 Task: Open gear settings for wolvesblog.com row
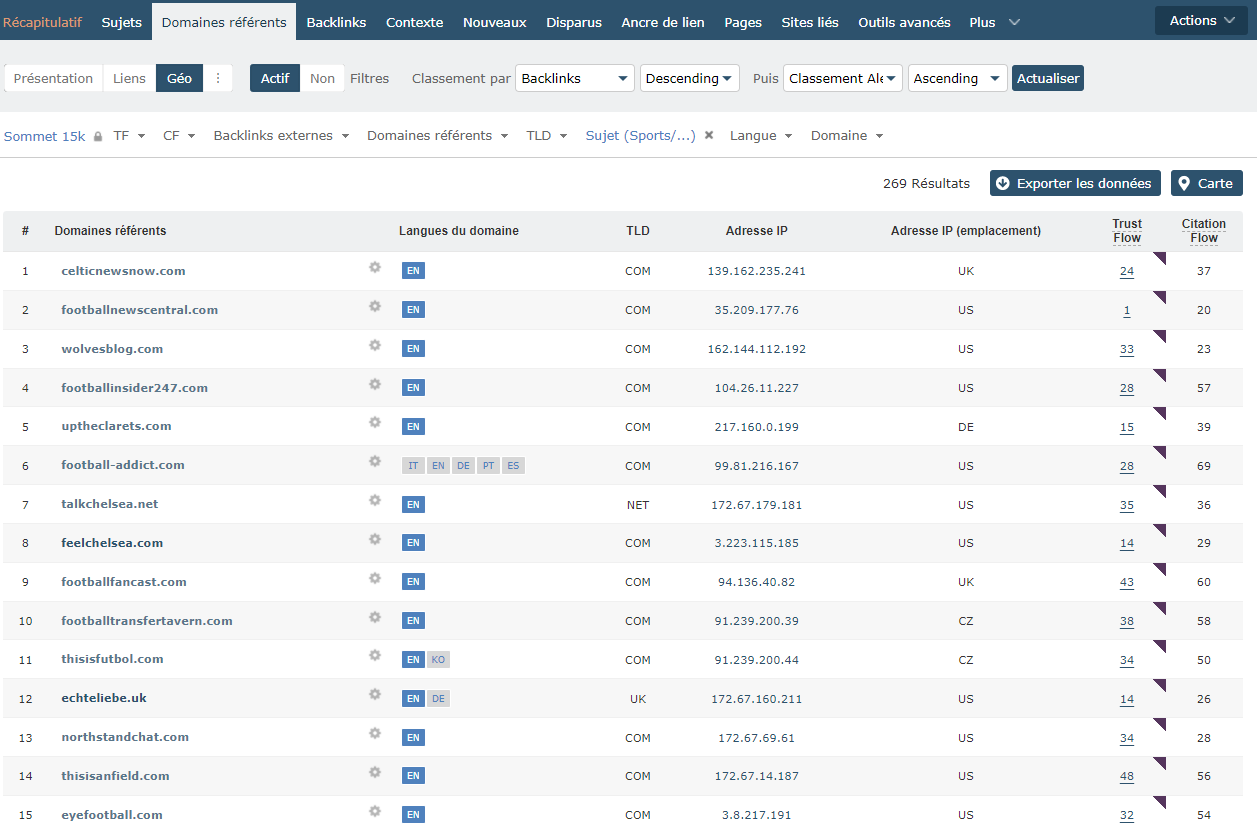(375, 345)
